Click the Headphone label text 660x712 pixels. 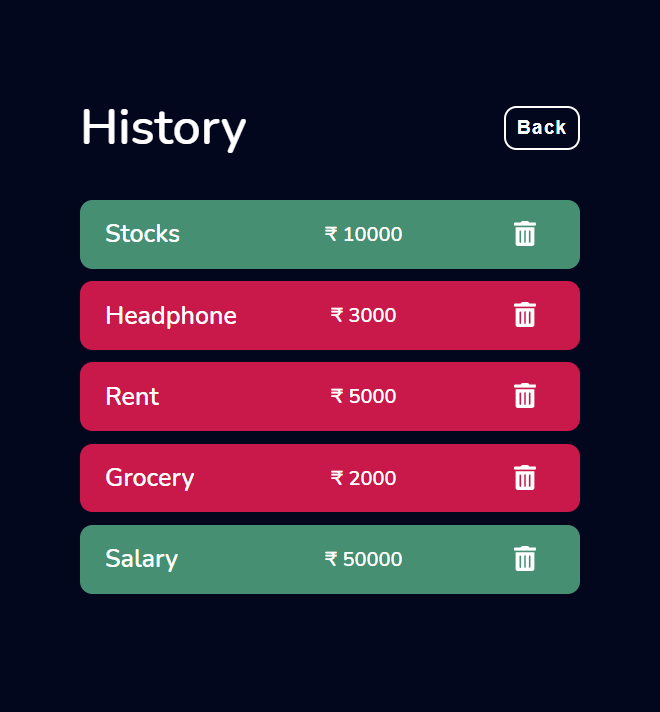[x=171, y=315]
